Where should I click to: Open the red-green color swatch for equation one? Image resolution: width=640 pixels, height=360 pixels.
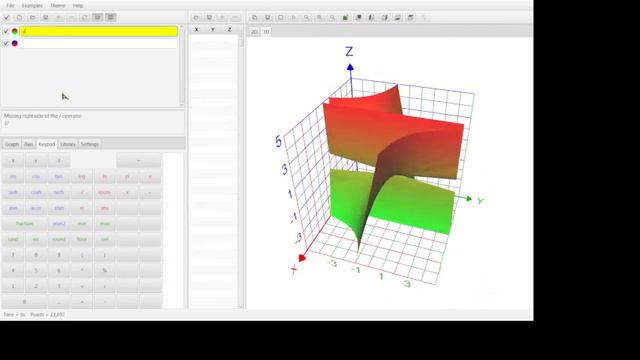click(x=15, y=31)
